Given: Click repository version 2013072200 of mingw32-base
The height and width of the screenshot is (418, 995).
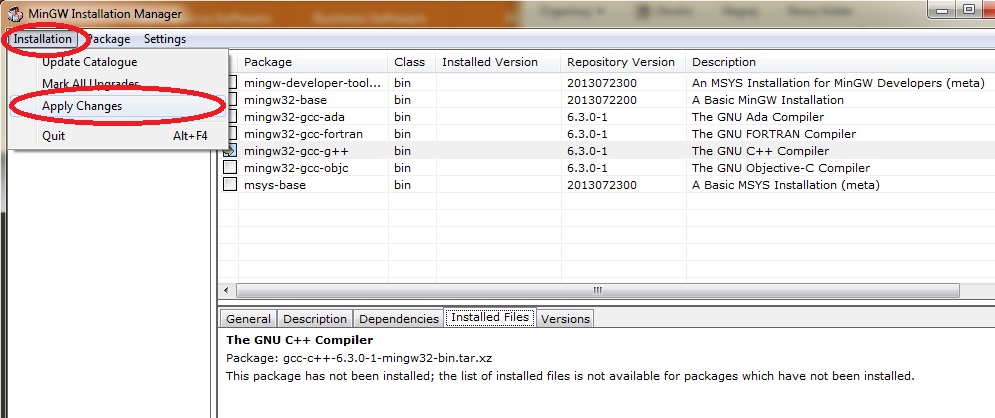Looking at the screenshot, I should [602, 100].
